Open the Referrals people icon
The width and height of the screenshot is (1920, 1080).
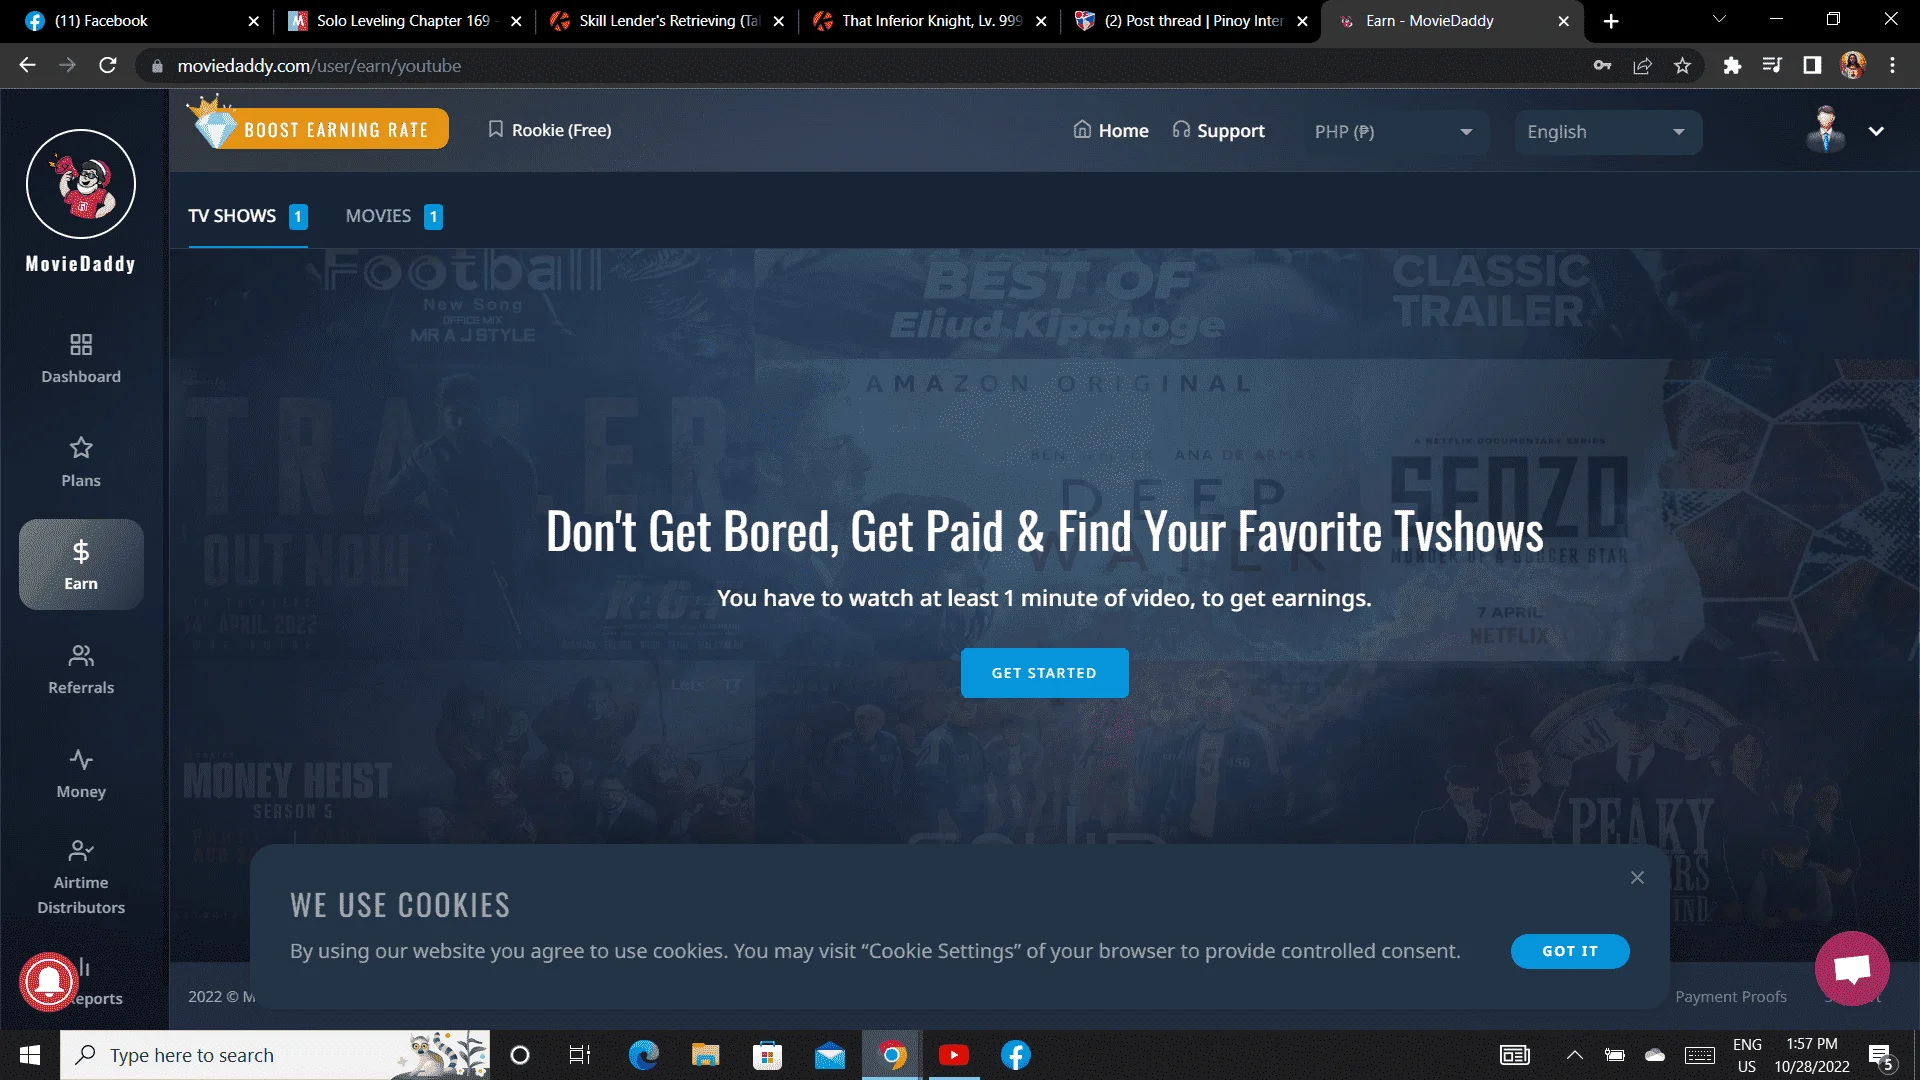[81, 656]
